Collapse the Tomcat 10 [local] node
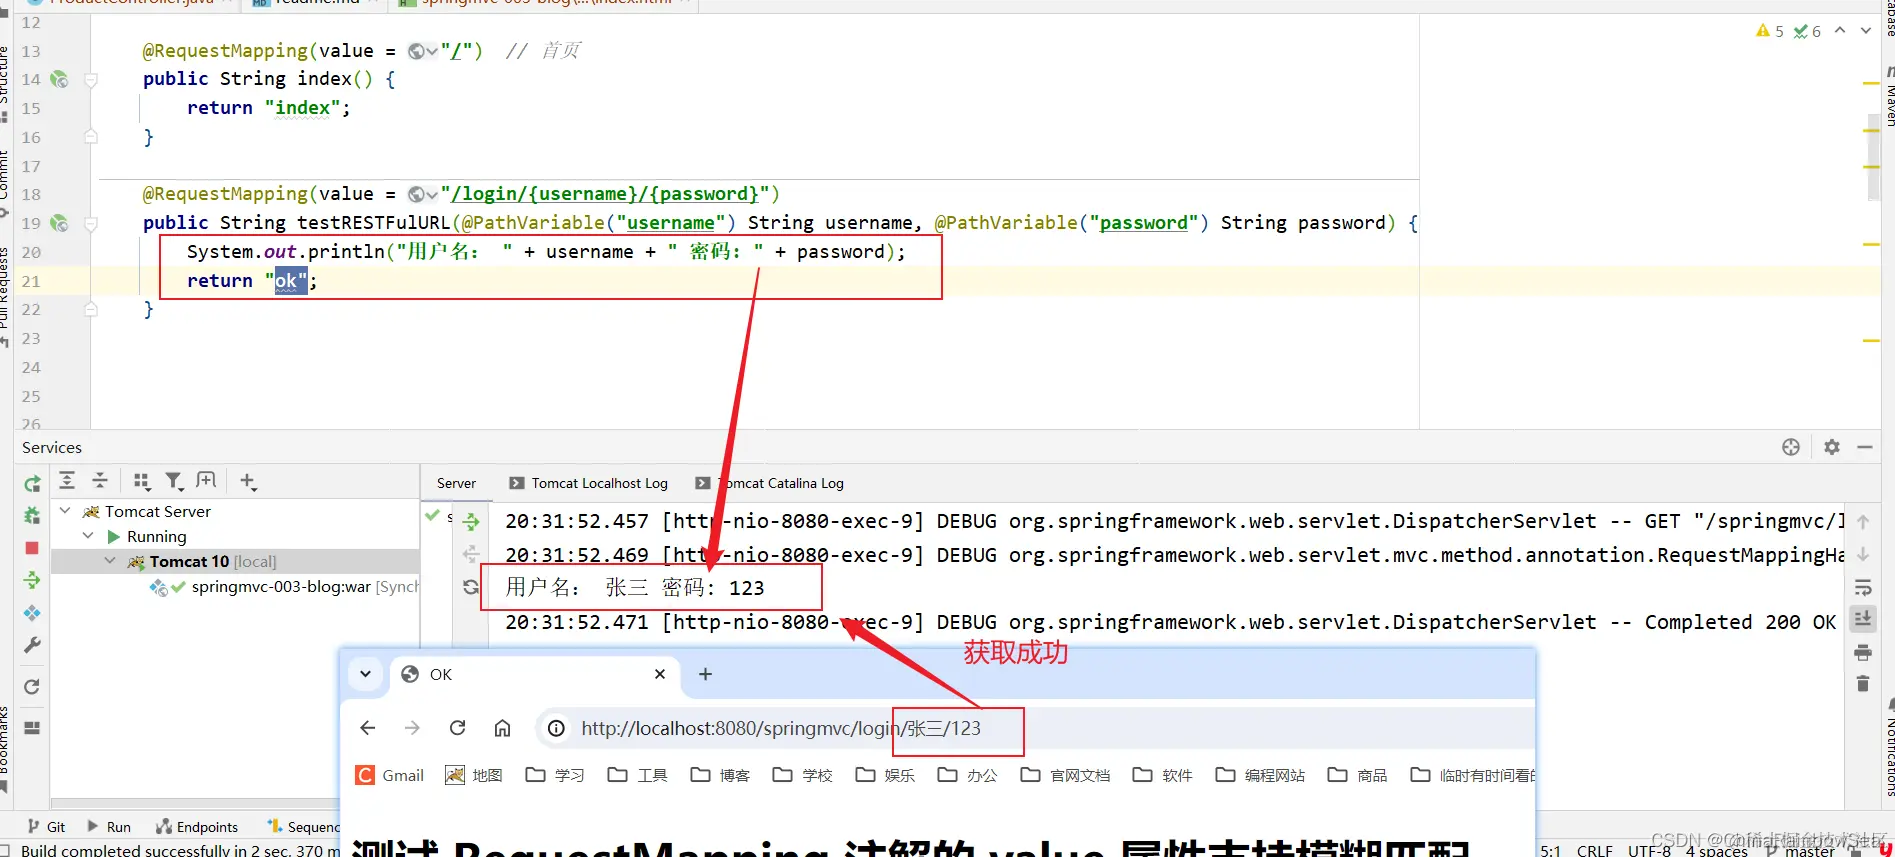 click(x=110, y=561)
